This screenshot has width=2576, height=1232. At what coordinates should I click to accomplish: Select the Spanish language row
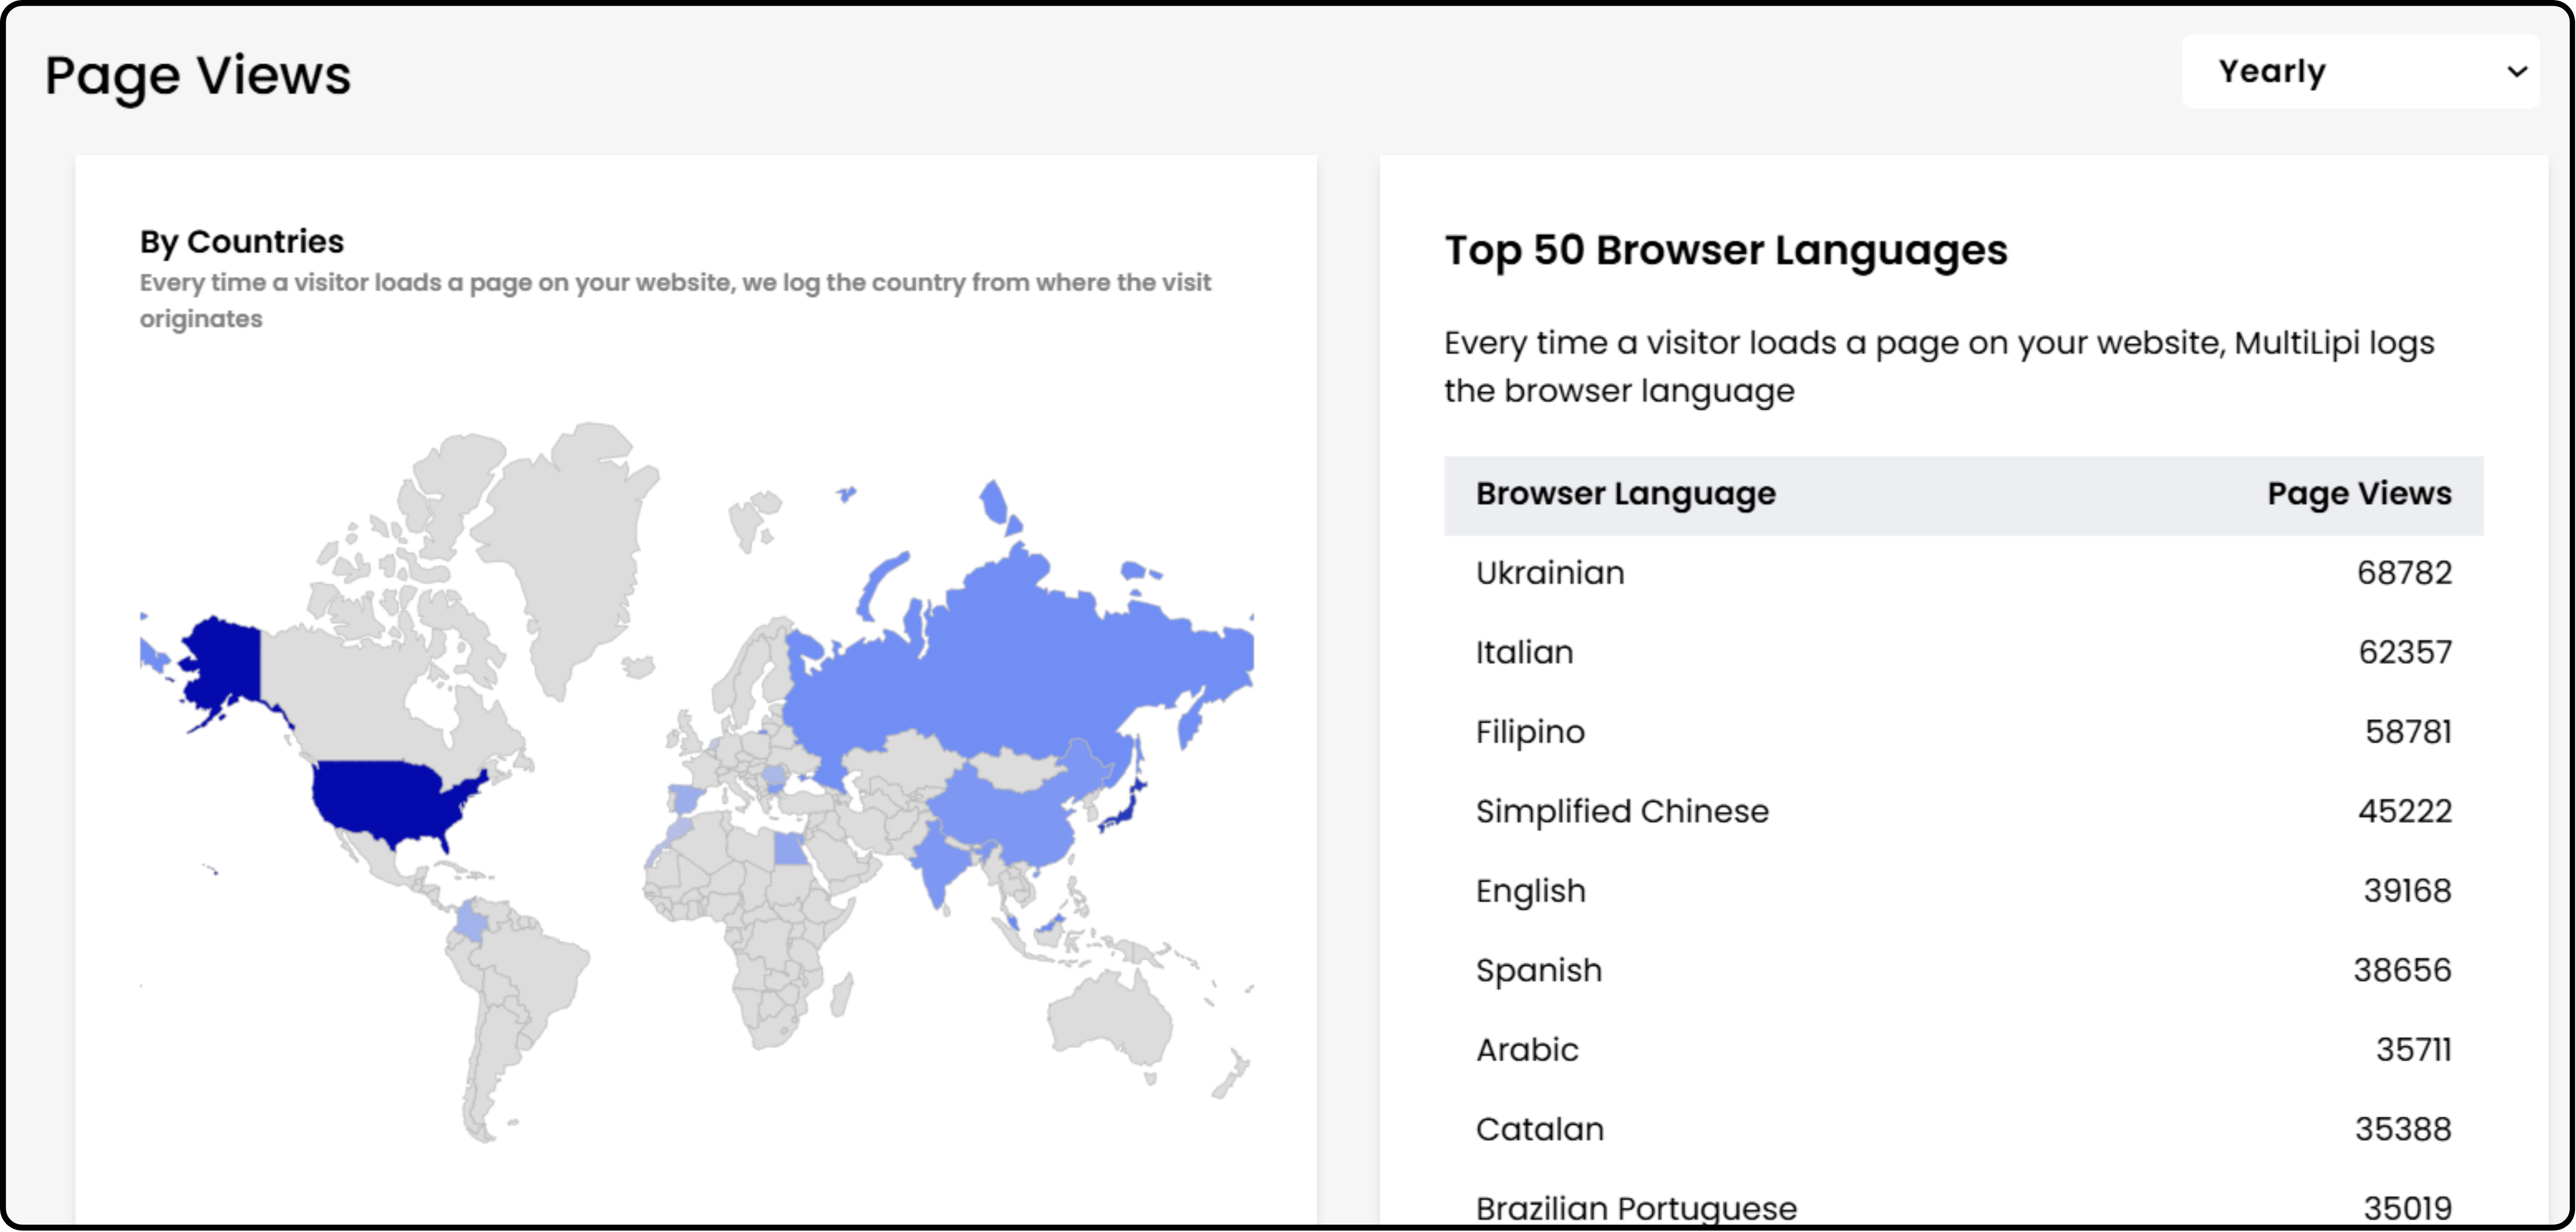coord(1963,970)
